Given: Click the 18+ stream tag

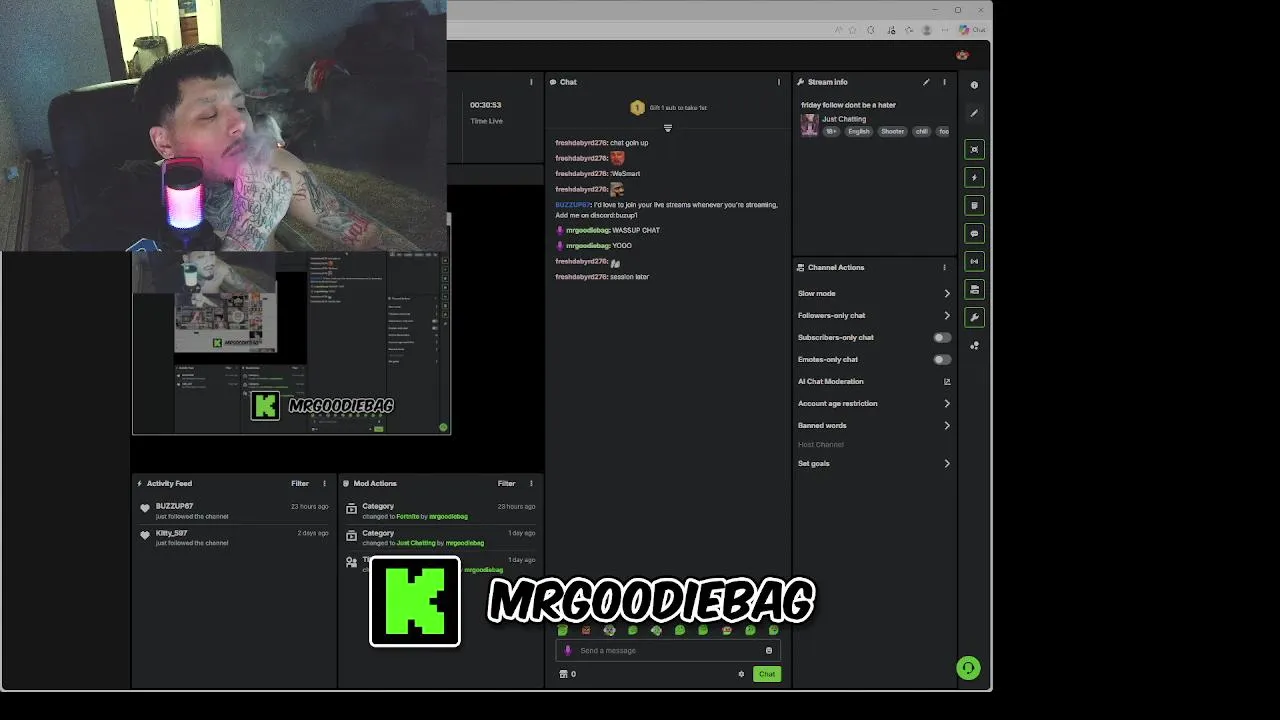Looking at the screenshot, I should [x=831, y=131].
